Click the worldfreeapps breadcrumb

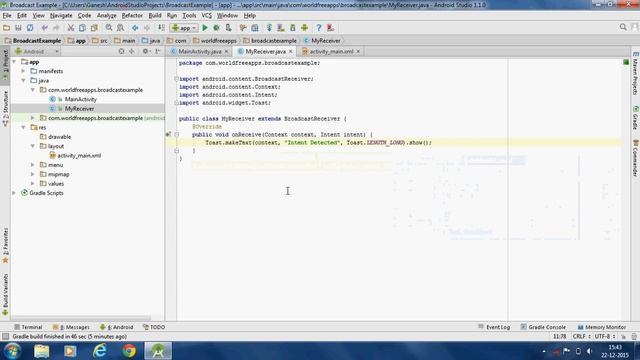[x=218, y=41]
